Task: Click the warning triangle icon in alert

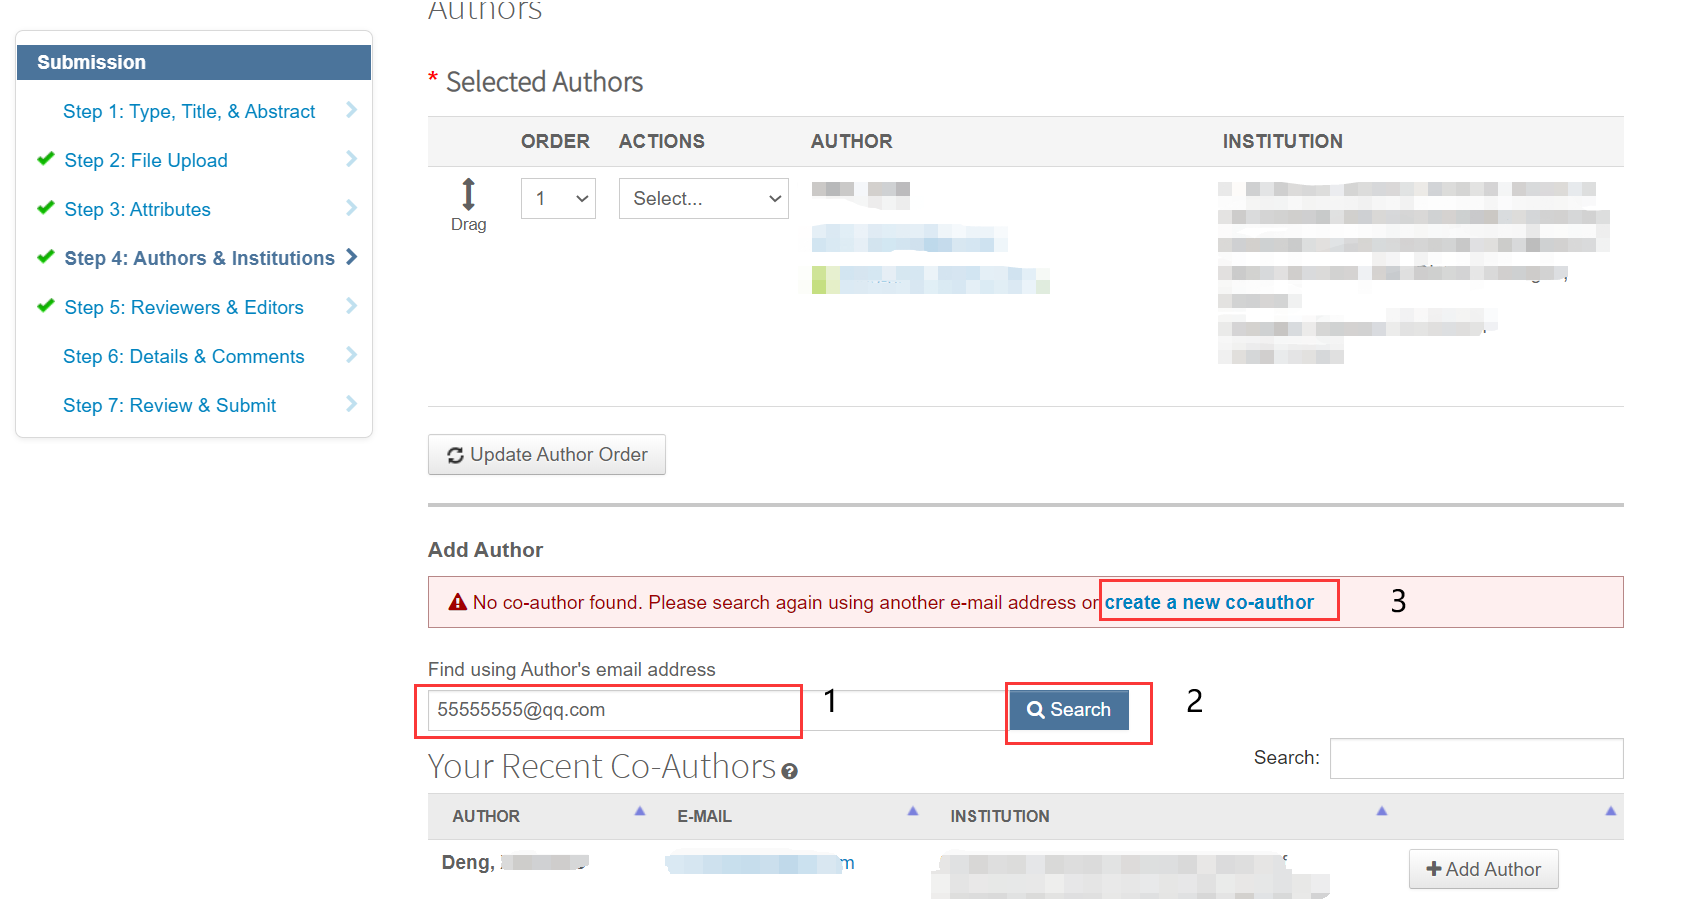Action: point(458,602)
